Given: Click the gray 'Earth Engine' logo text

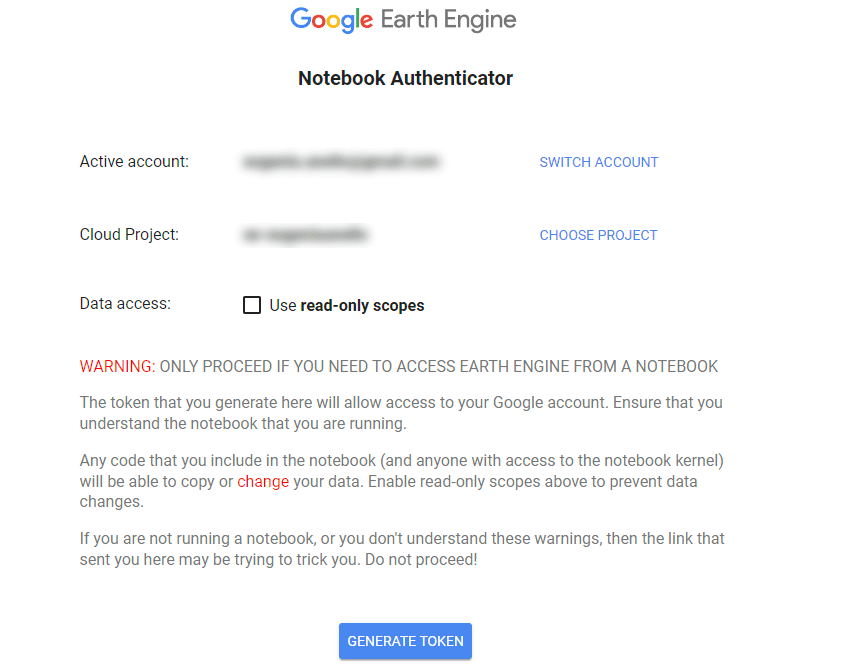Looking at the screenshot, I should (x=448, y=20).
